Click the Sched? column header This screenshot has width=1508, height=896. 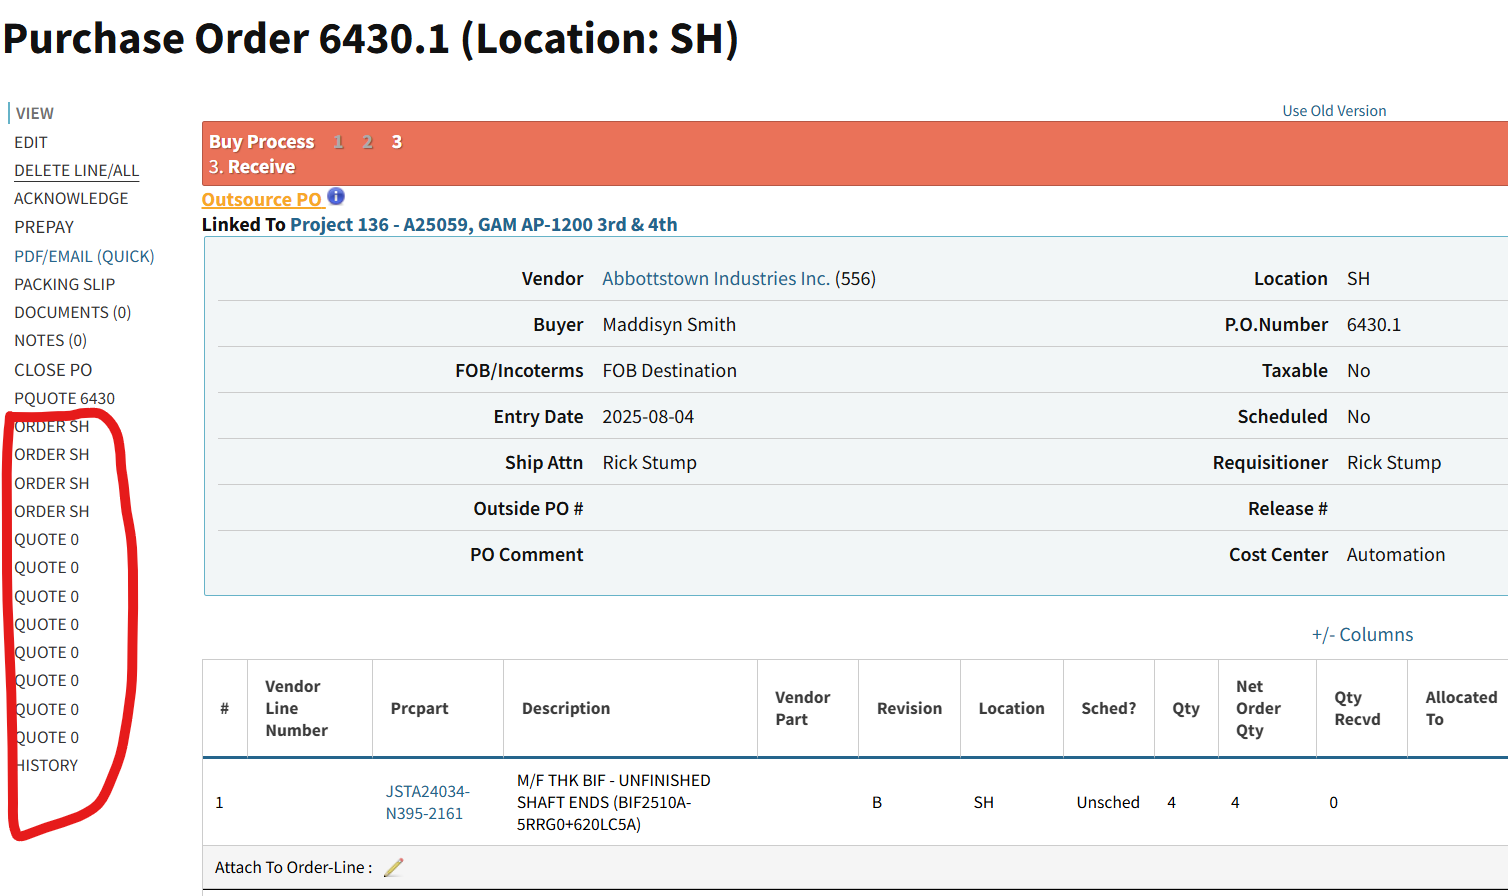pos(1108,708)
